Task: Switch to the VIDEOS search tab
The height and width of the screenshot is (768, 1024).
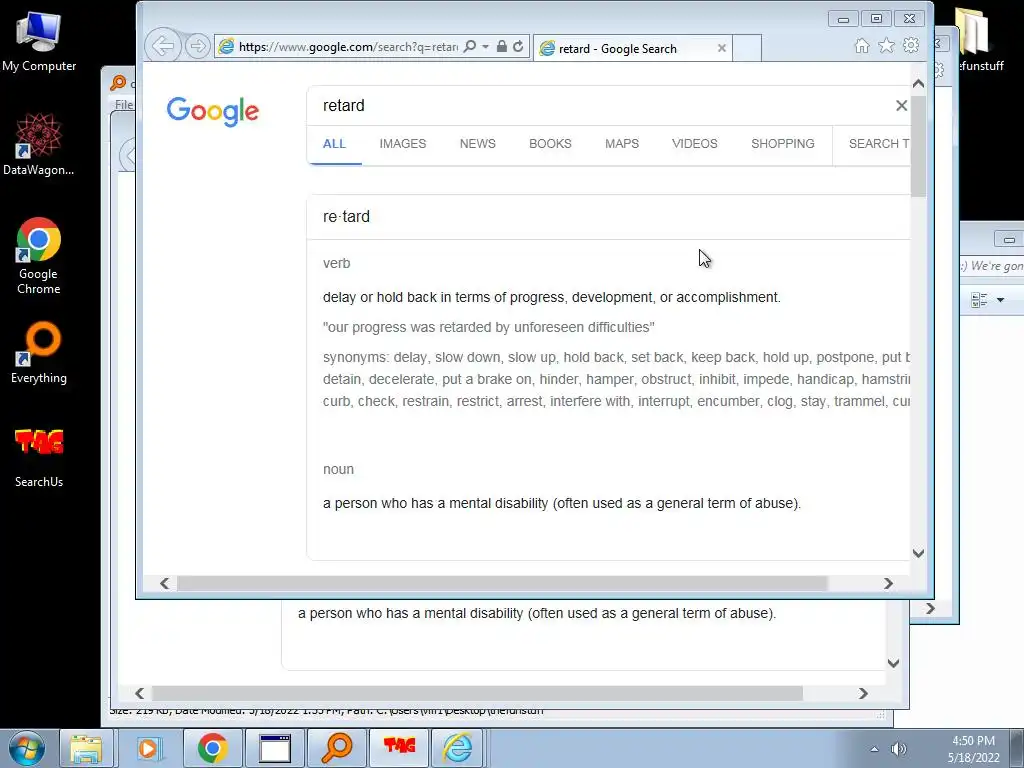Action: [695, 144]
